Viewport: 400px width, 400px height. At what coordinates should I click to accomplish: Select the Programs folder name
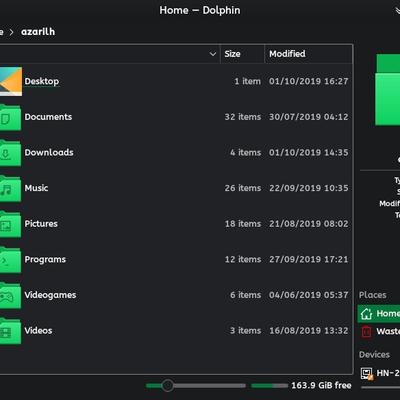pos(45,260)
